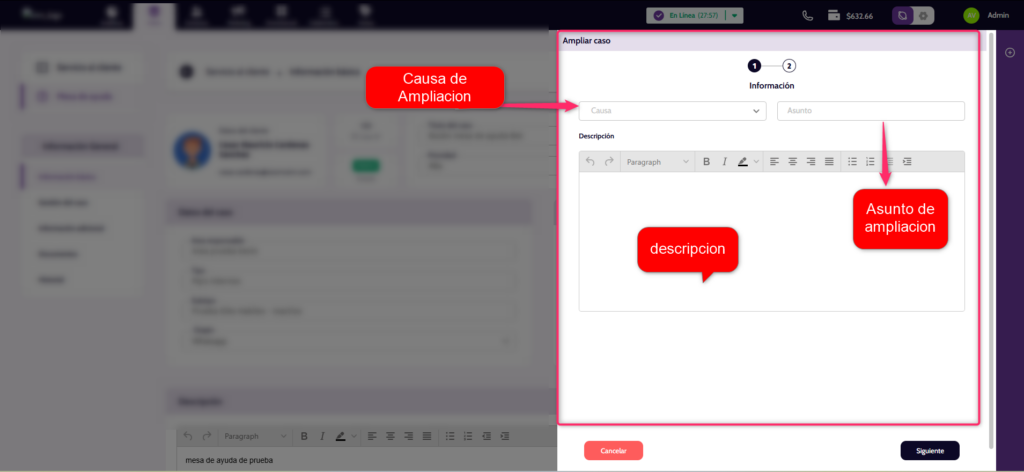The image size is (1024, 472).
Task: Open the Causa dropdown
Action: 673,111
